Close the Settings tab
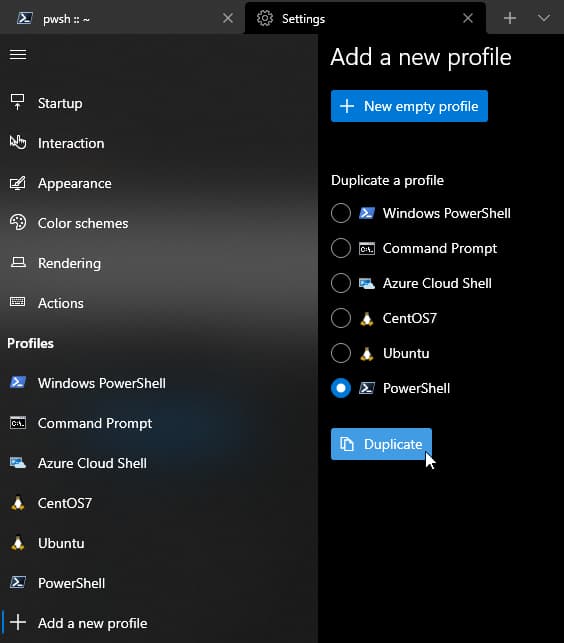Screen dimensions: 564x643 (x=468, y=18)
